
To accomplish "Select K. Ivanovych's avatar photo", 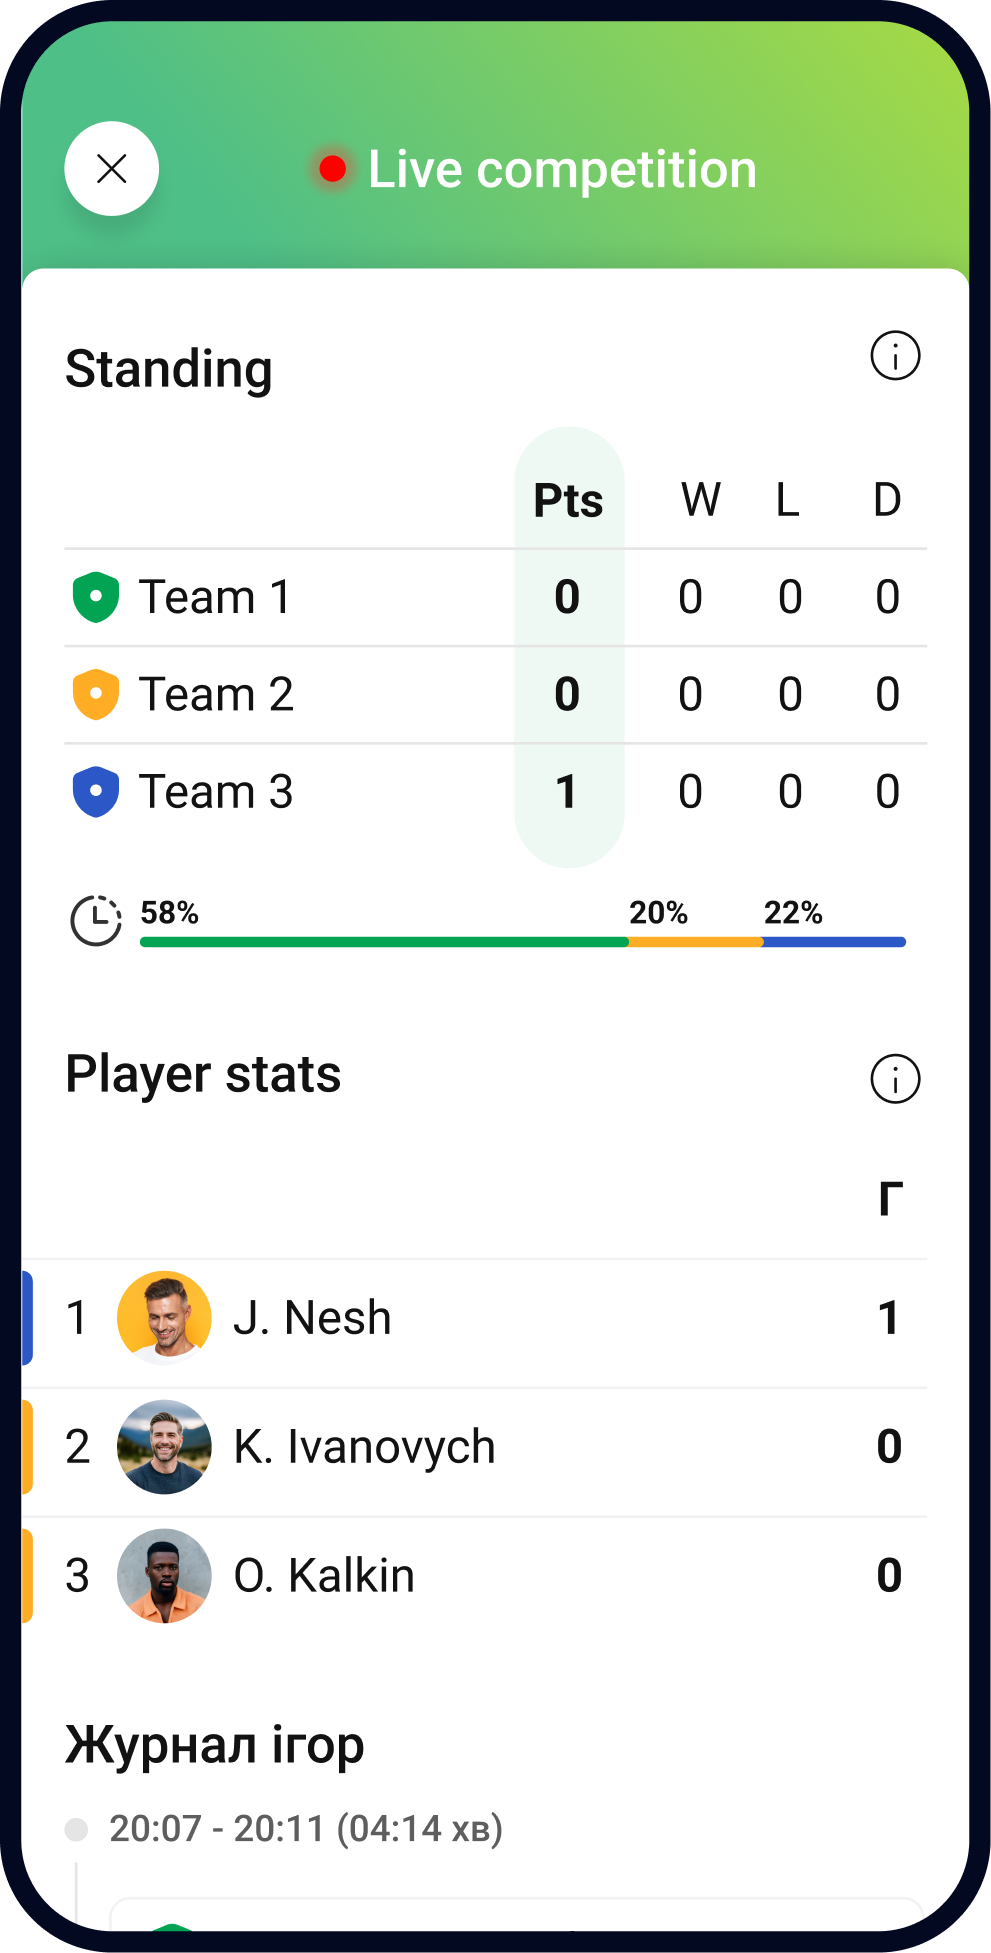I will [x=164, y=1446].
